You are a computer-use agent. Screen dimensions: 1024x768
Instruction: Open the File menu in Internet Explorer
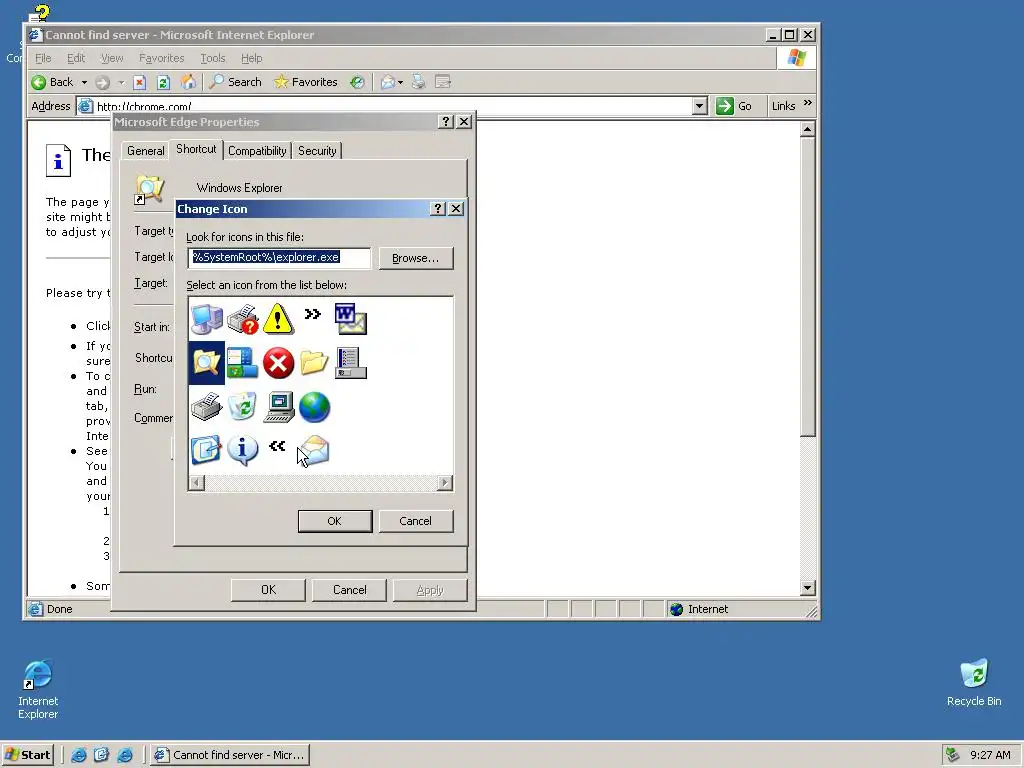[43, 58]
